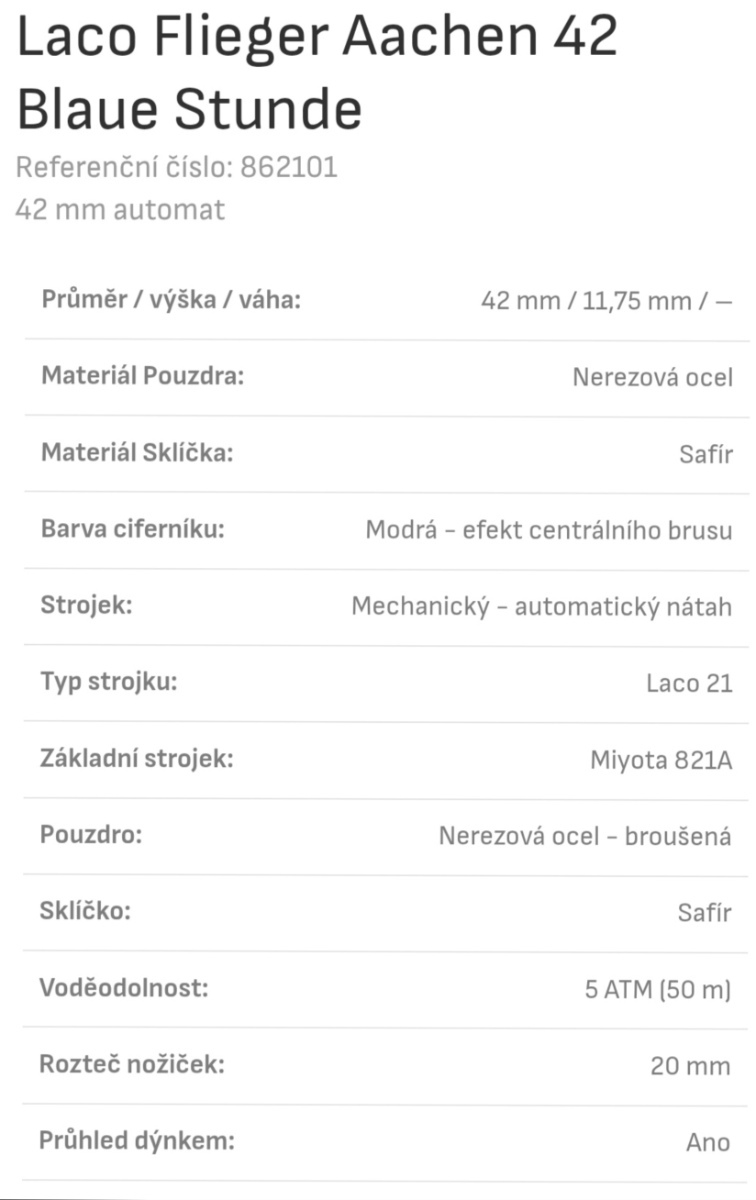Click the Průměr / výška / váha label

(x=171, y=300)
